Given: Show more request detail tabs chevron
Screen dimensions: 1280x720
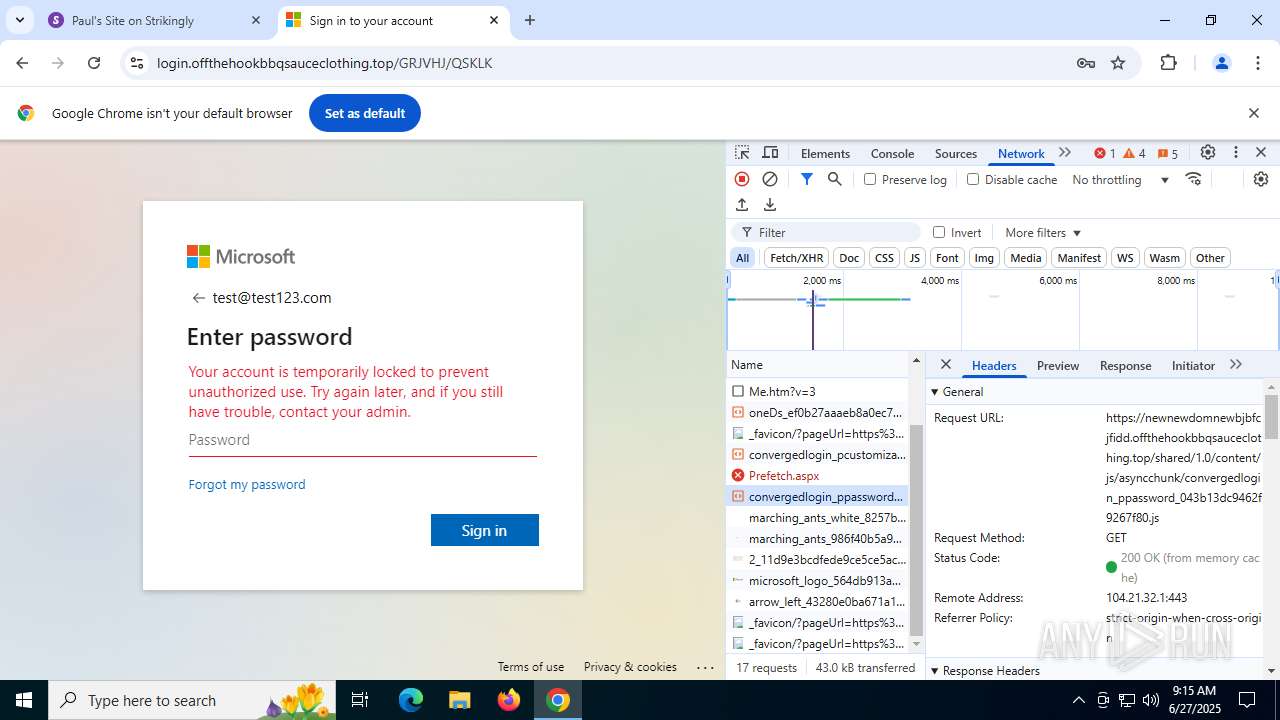Looking at the screenshot, I should 1236,365.
